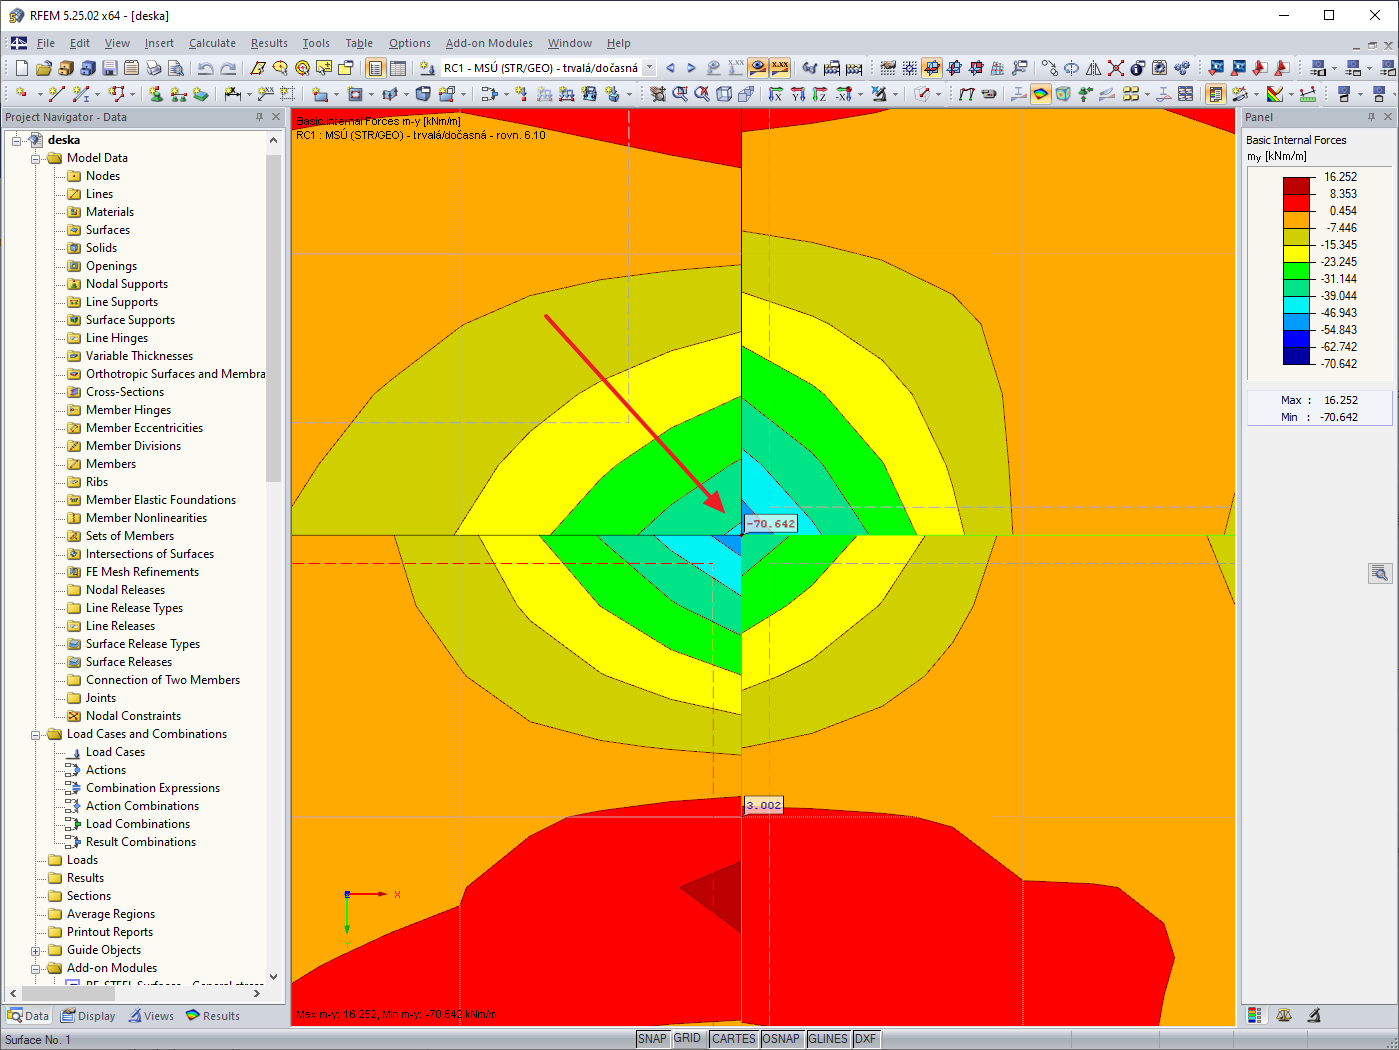Toggle SNAP in the status bar
The height and width of the screenshot is (1050, 1399).
pyautogui.click(x=652, y=1039)
